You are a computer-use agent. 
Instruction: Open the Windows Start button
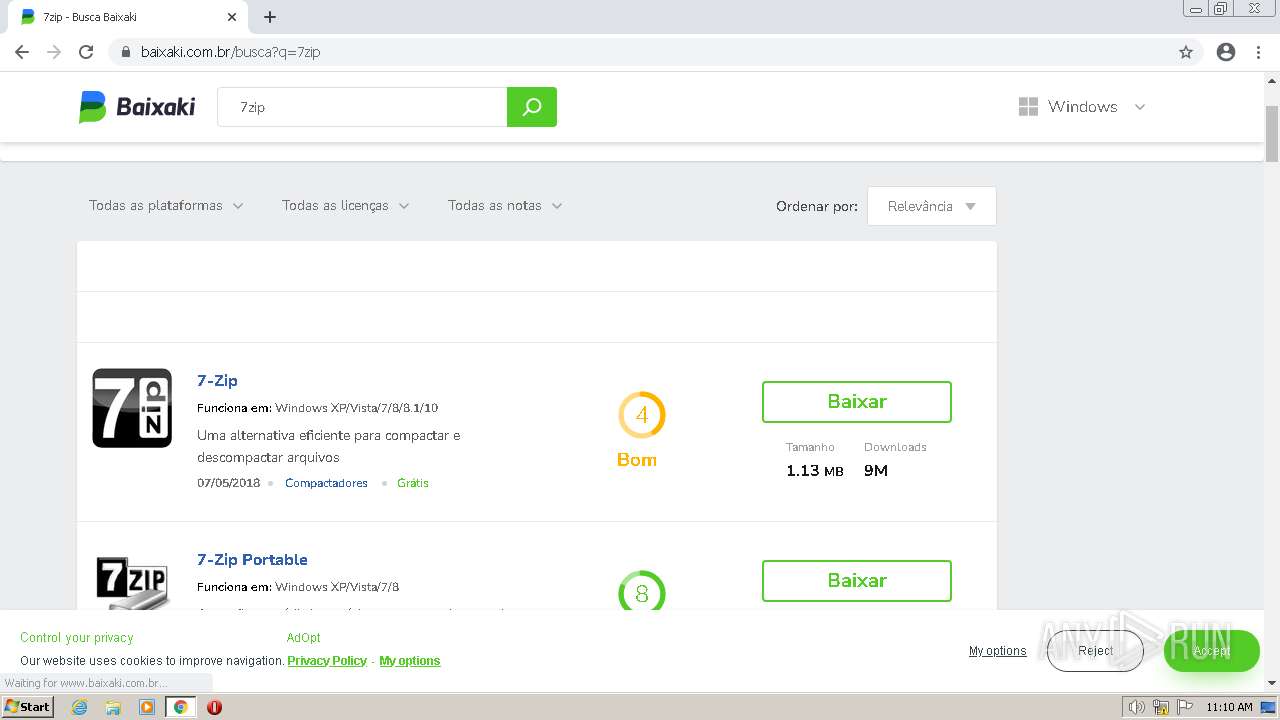[28, 707]
